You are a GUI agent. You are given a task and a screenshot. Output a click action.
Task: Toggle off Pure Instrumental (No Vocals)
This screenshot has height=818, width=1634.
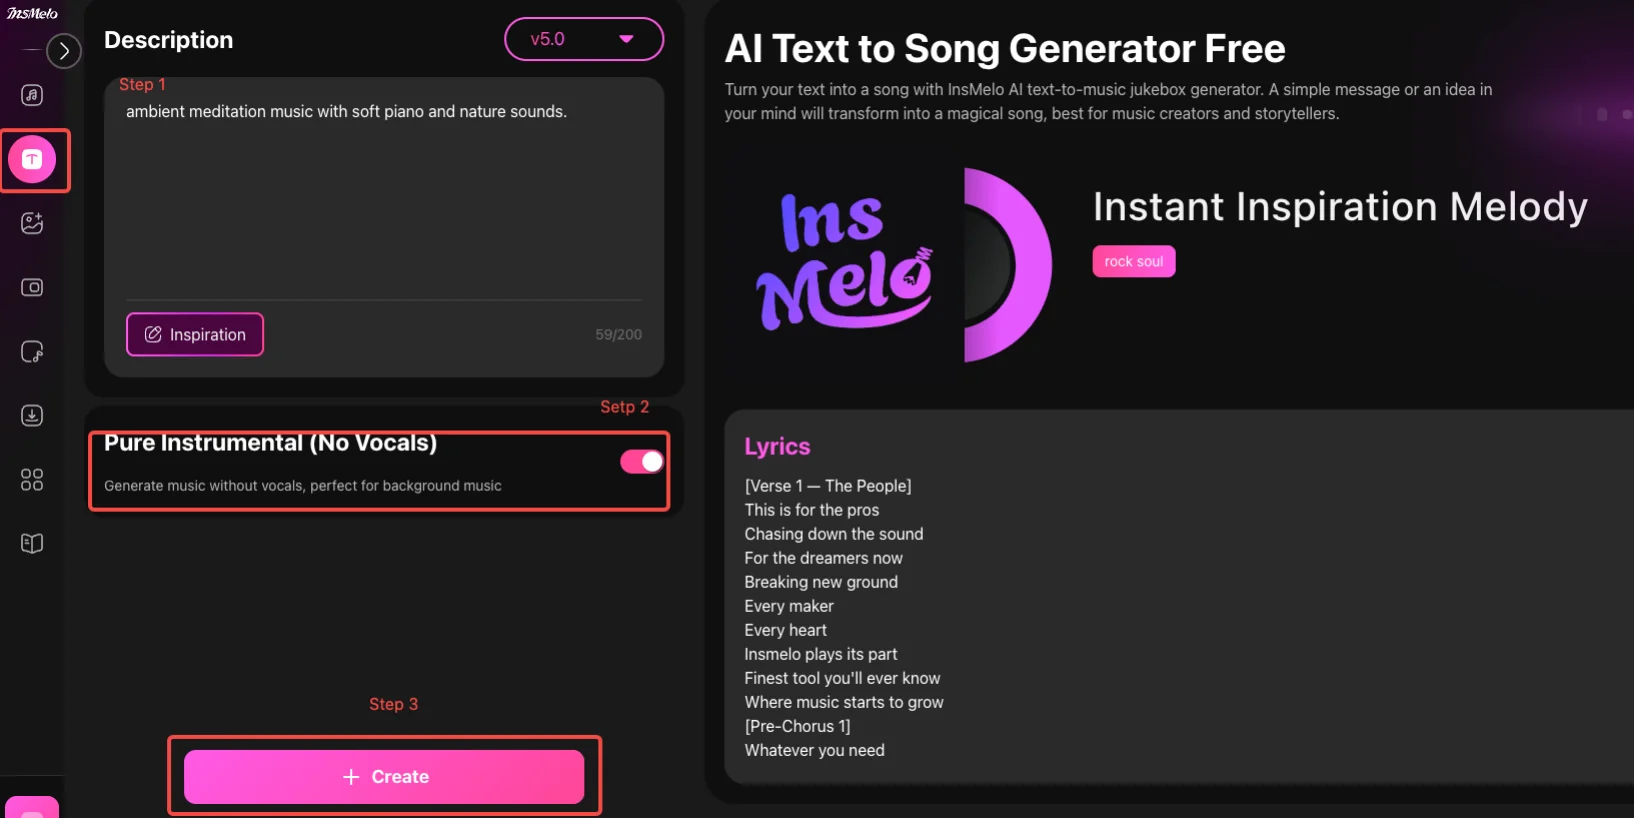click(x=641, y=461)
